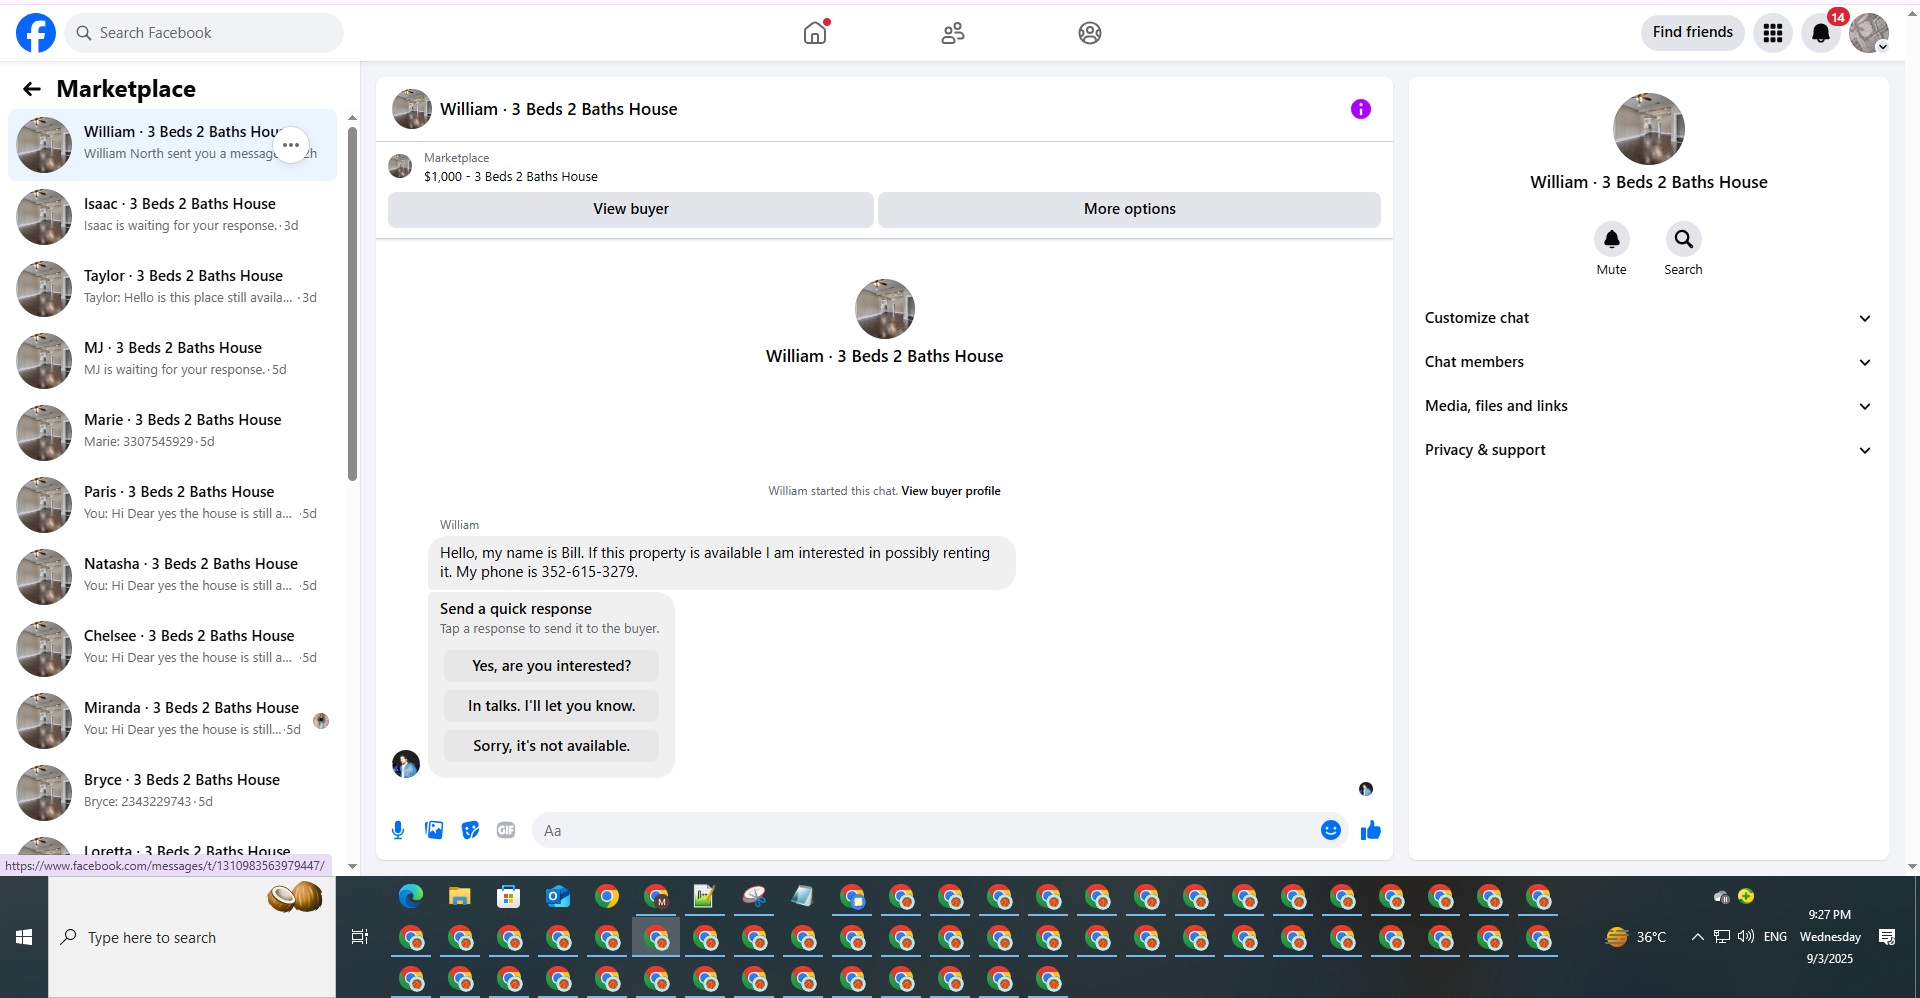
Task: Open account profile picture menu
Action: click(x=1869, y=33)
